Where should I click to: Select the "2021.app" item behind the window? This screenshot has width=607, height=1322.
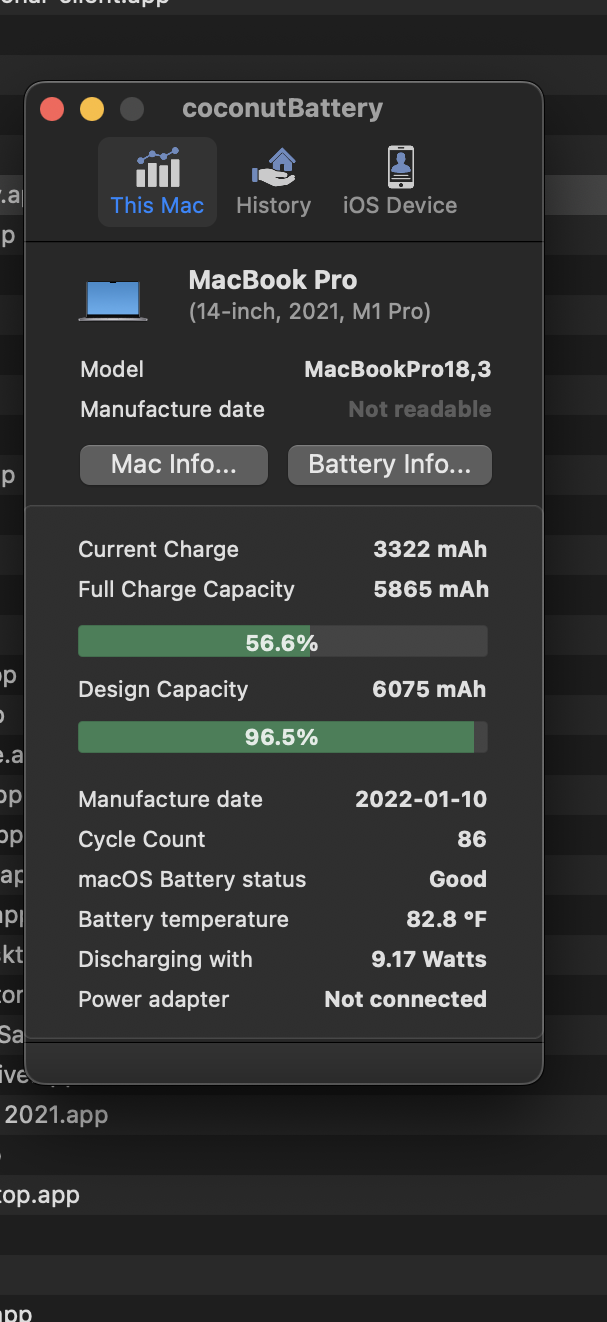tap(56, 1115)
